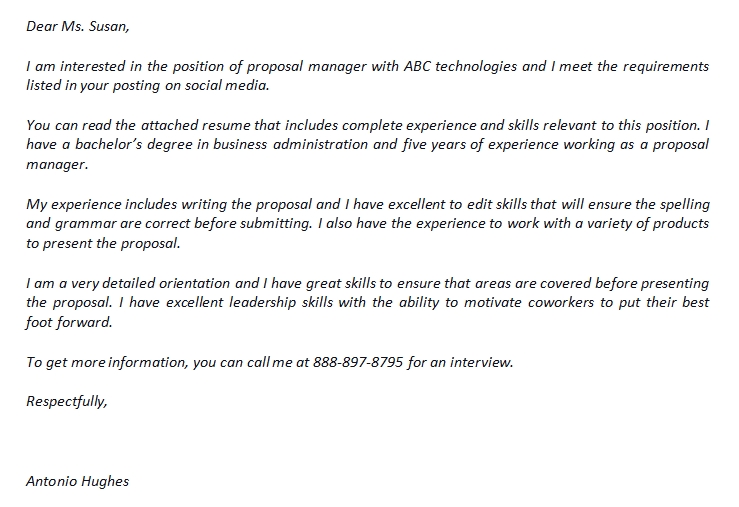
Task: Click the greeting 'Dear Ms. Susan,'
Action: point(77,26)
